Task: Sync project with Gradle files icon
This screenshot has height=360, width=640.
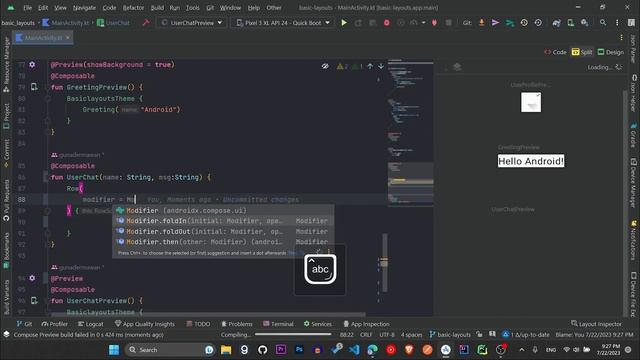Action: point(556,23)
